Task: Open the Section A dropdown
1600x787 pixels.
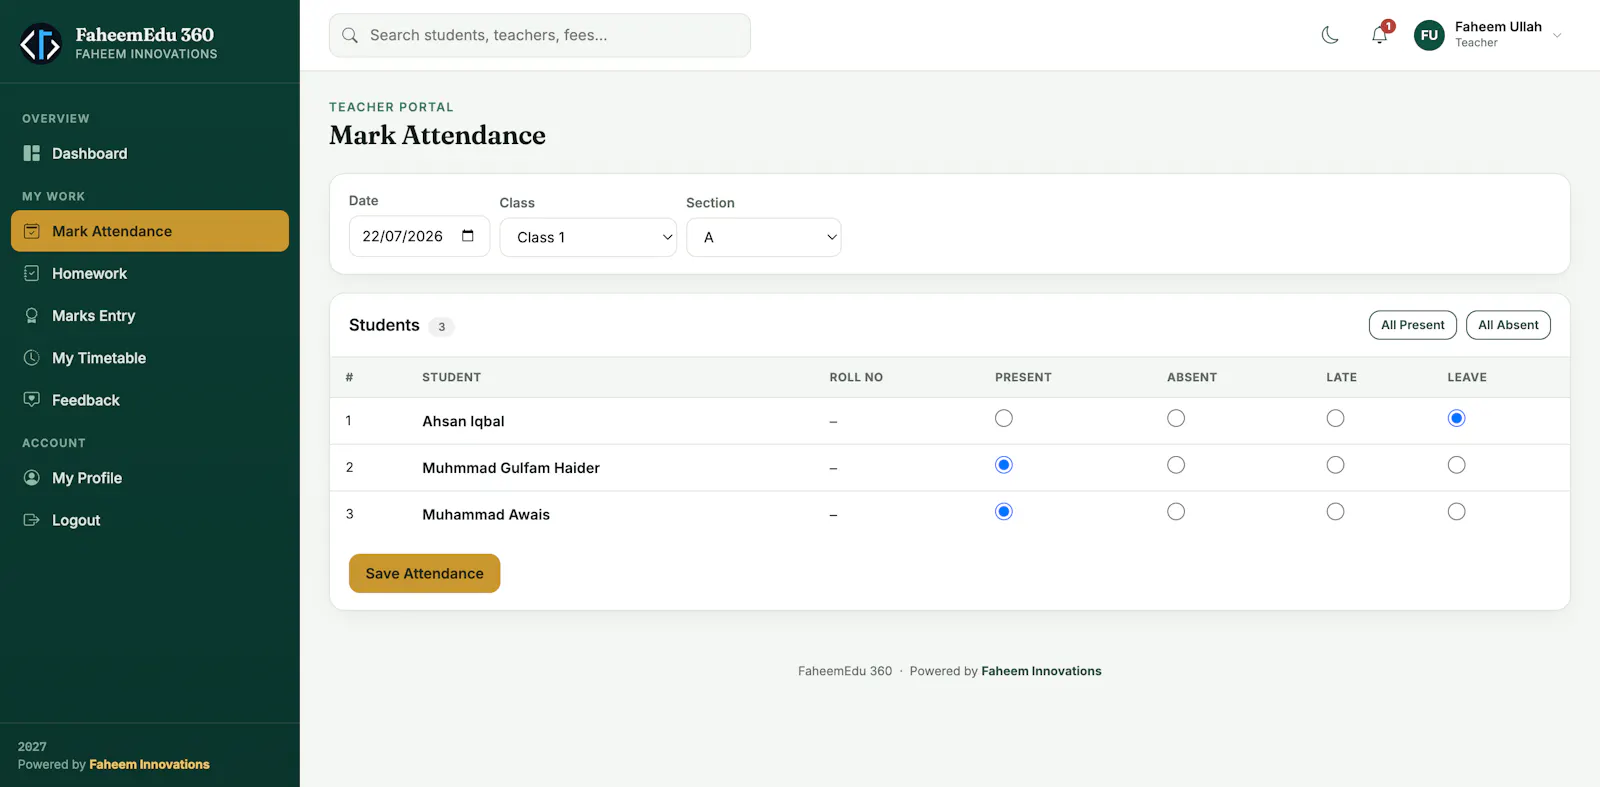Action: click(x=763, y=237)
